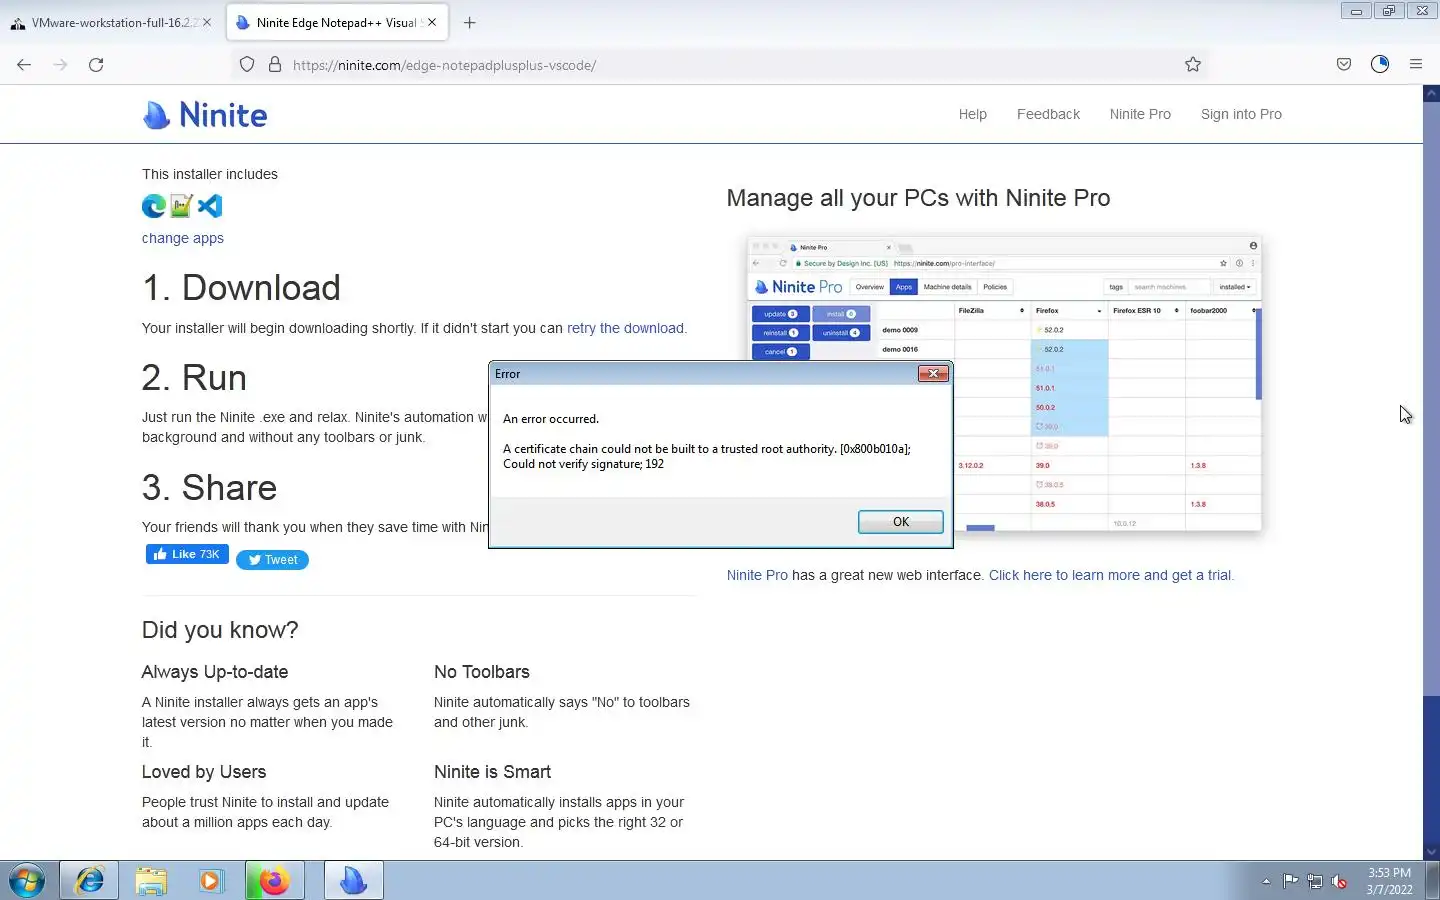Click the 'Always Up-to-date' heading

coord(215,672)
